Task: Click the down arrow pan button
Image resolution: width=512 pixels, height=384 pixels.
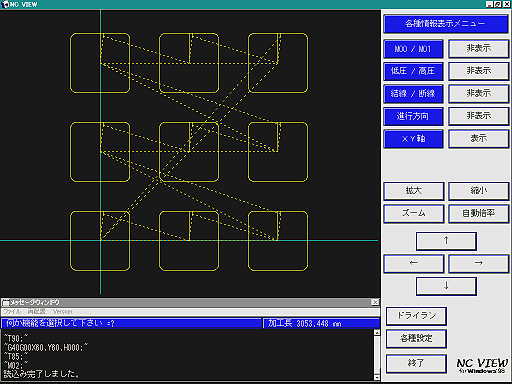Action: click(x=446, y=286)
